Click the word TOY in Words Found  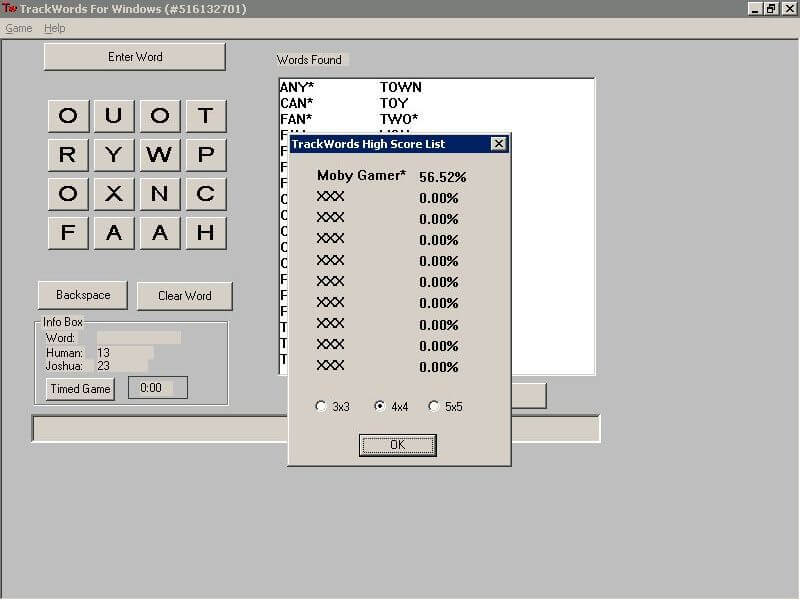pyautogui.click(x=393, y=103)
